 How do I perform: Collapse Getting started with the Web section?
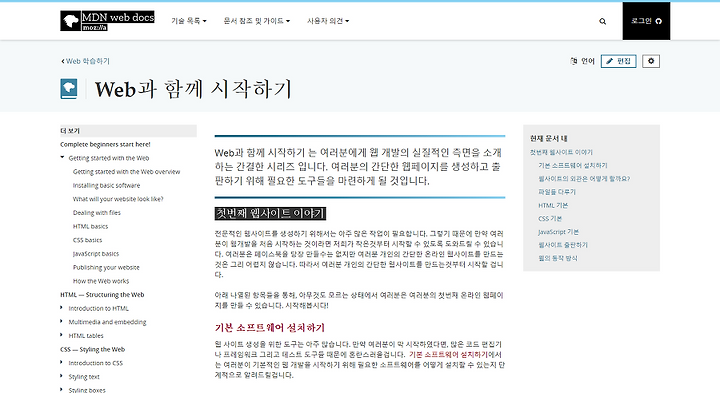click(62, 157)
